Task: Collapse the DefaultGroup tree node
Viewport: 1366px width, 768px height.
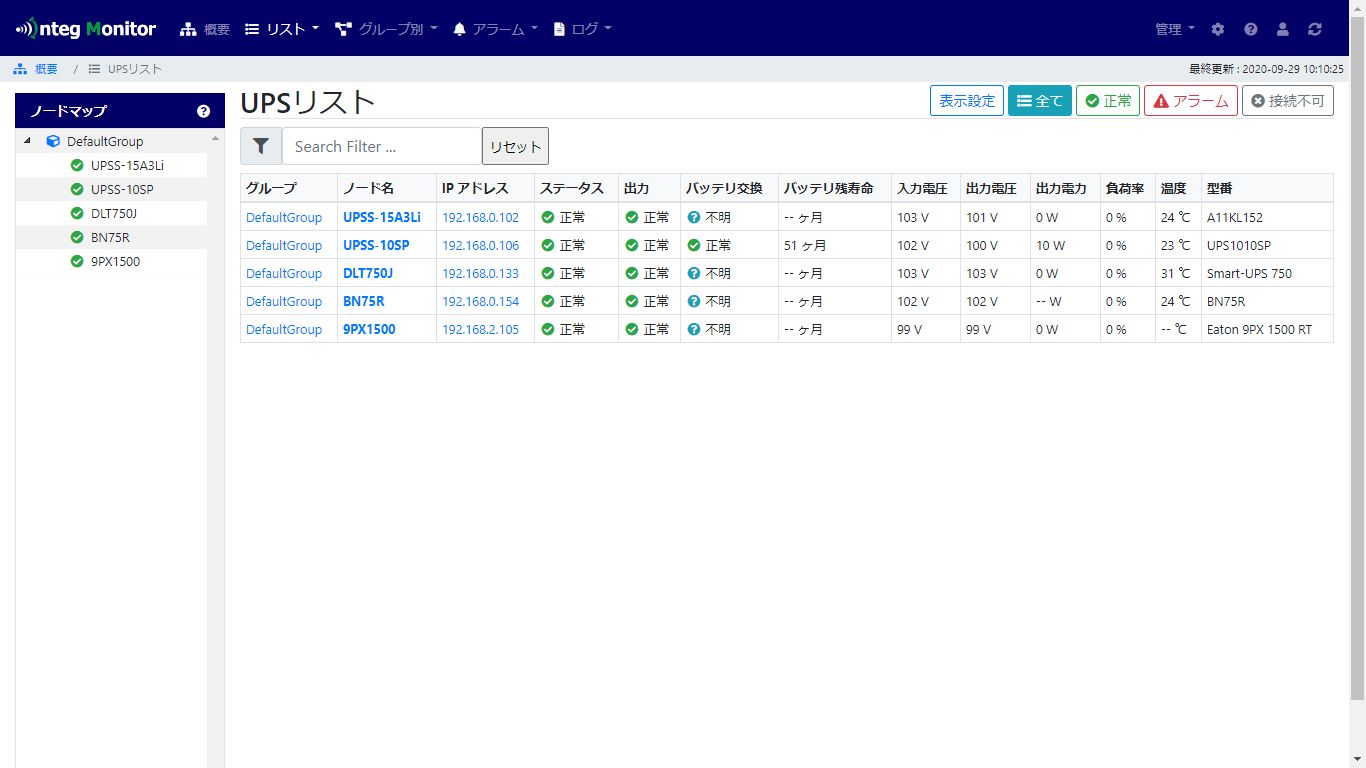Action: click(27, 141)
